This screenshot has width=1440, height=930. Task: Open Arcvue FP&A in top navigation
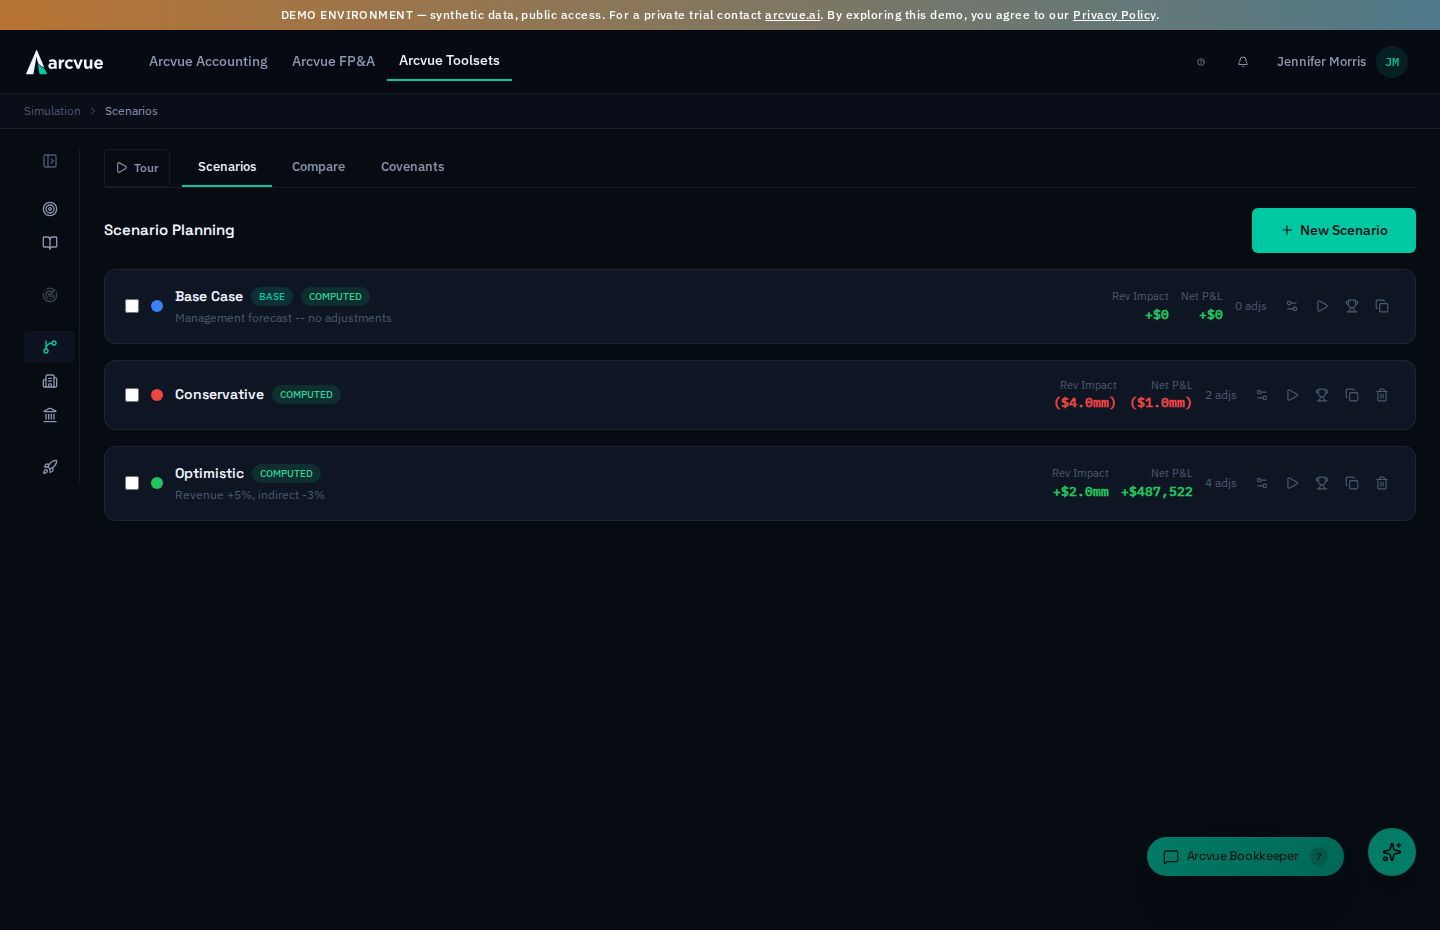333,62
